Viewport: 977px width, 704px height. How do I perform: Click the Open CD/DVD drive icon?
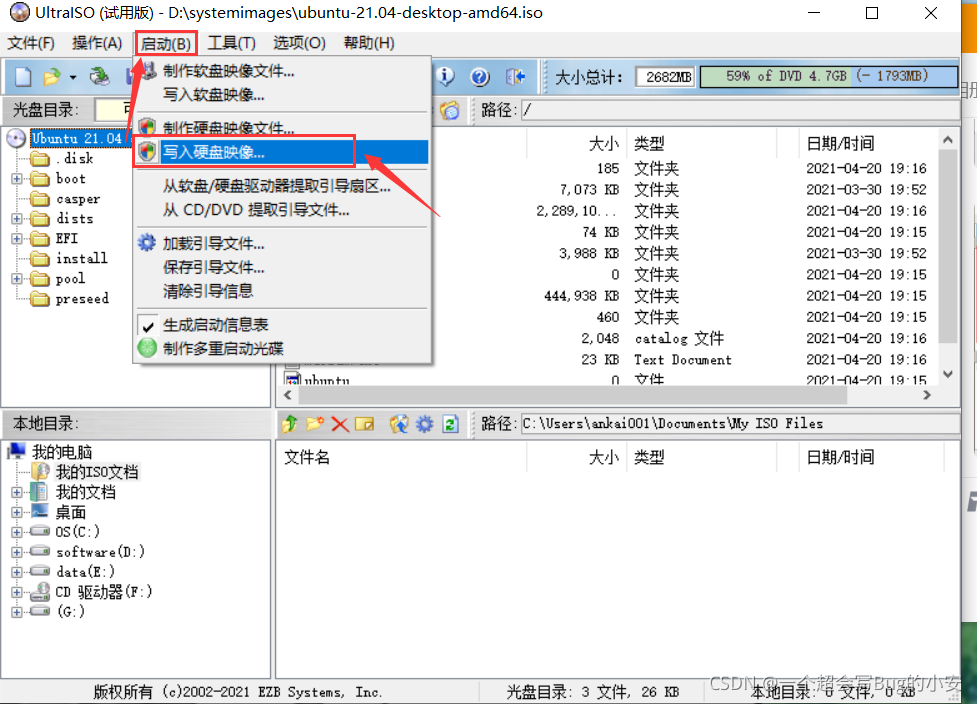coord(99,77)
